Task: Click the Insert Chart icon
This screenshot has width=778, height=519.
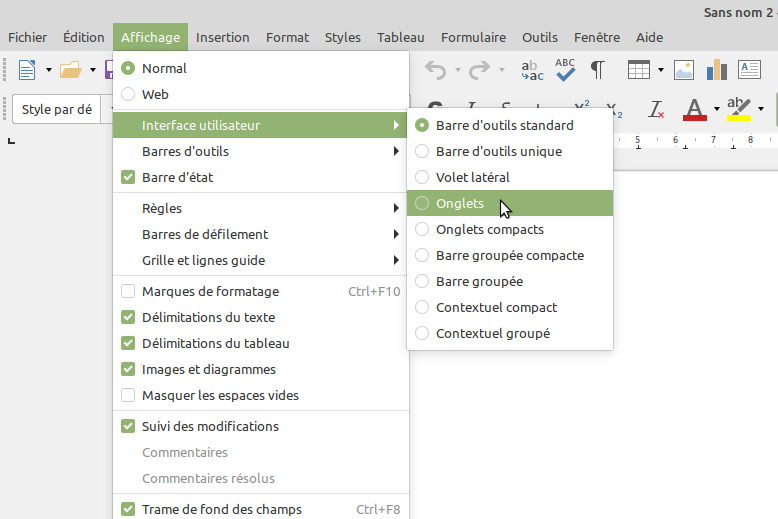Action: (716, 70)
